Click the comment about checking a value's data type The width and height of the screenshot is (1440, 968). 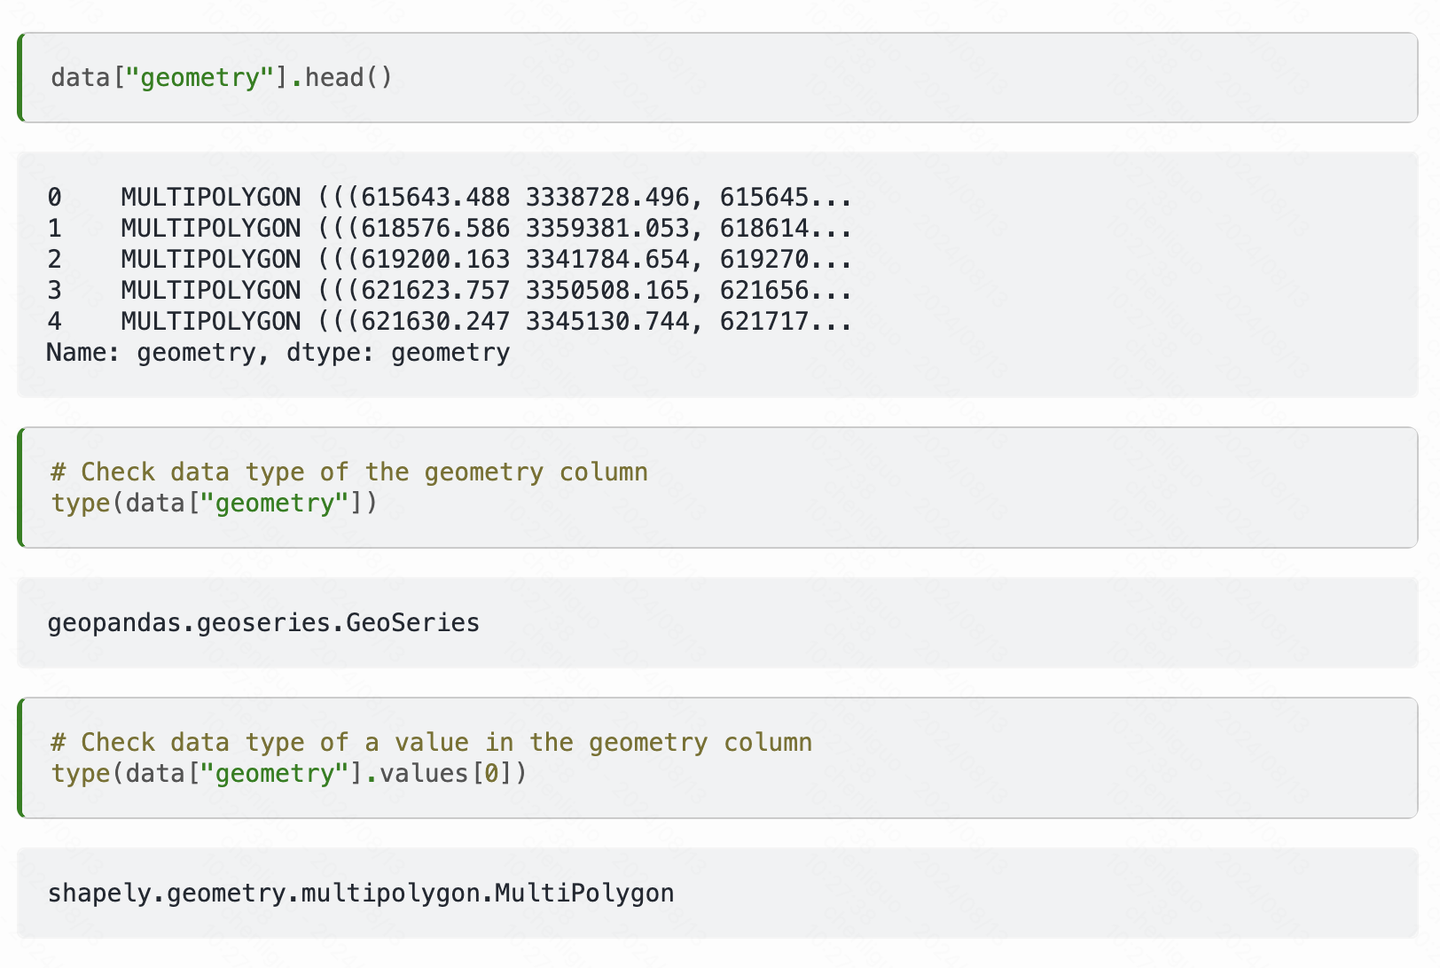point(430,742)
